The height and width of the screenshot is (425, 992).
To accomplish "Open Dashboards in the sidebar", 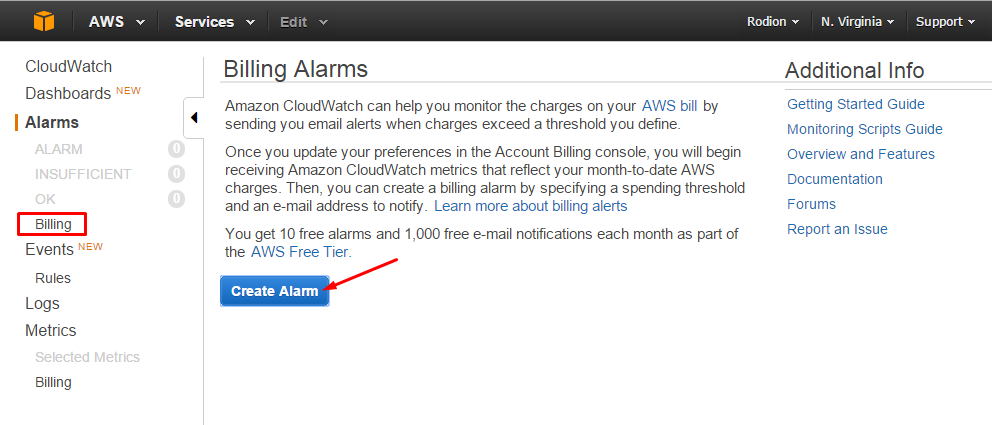I will point(68,94).
